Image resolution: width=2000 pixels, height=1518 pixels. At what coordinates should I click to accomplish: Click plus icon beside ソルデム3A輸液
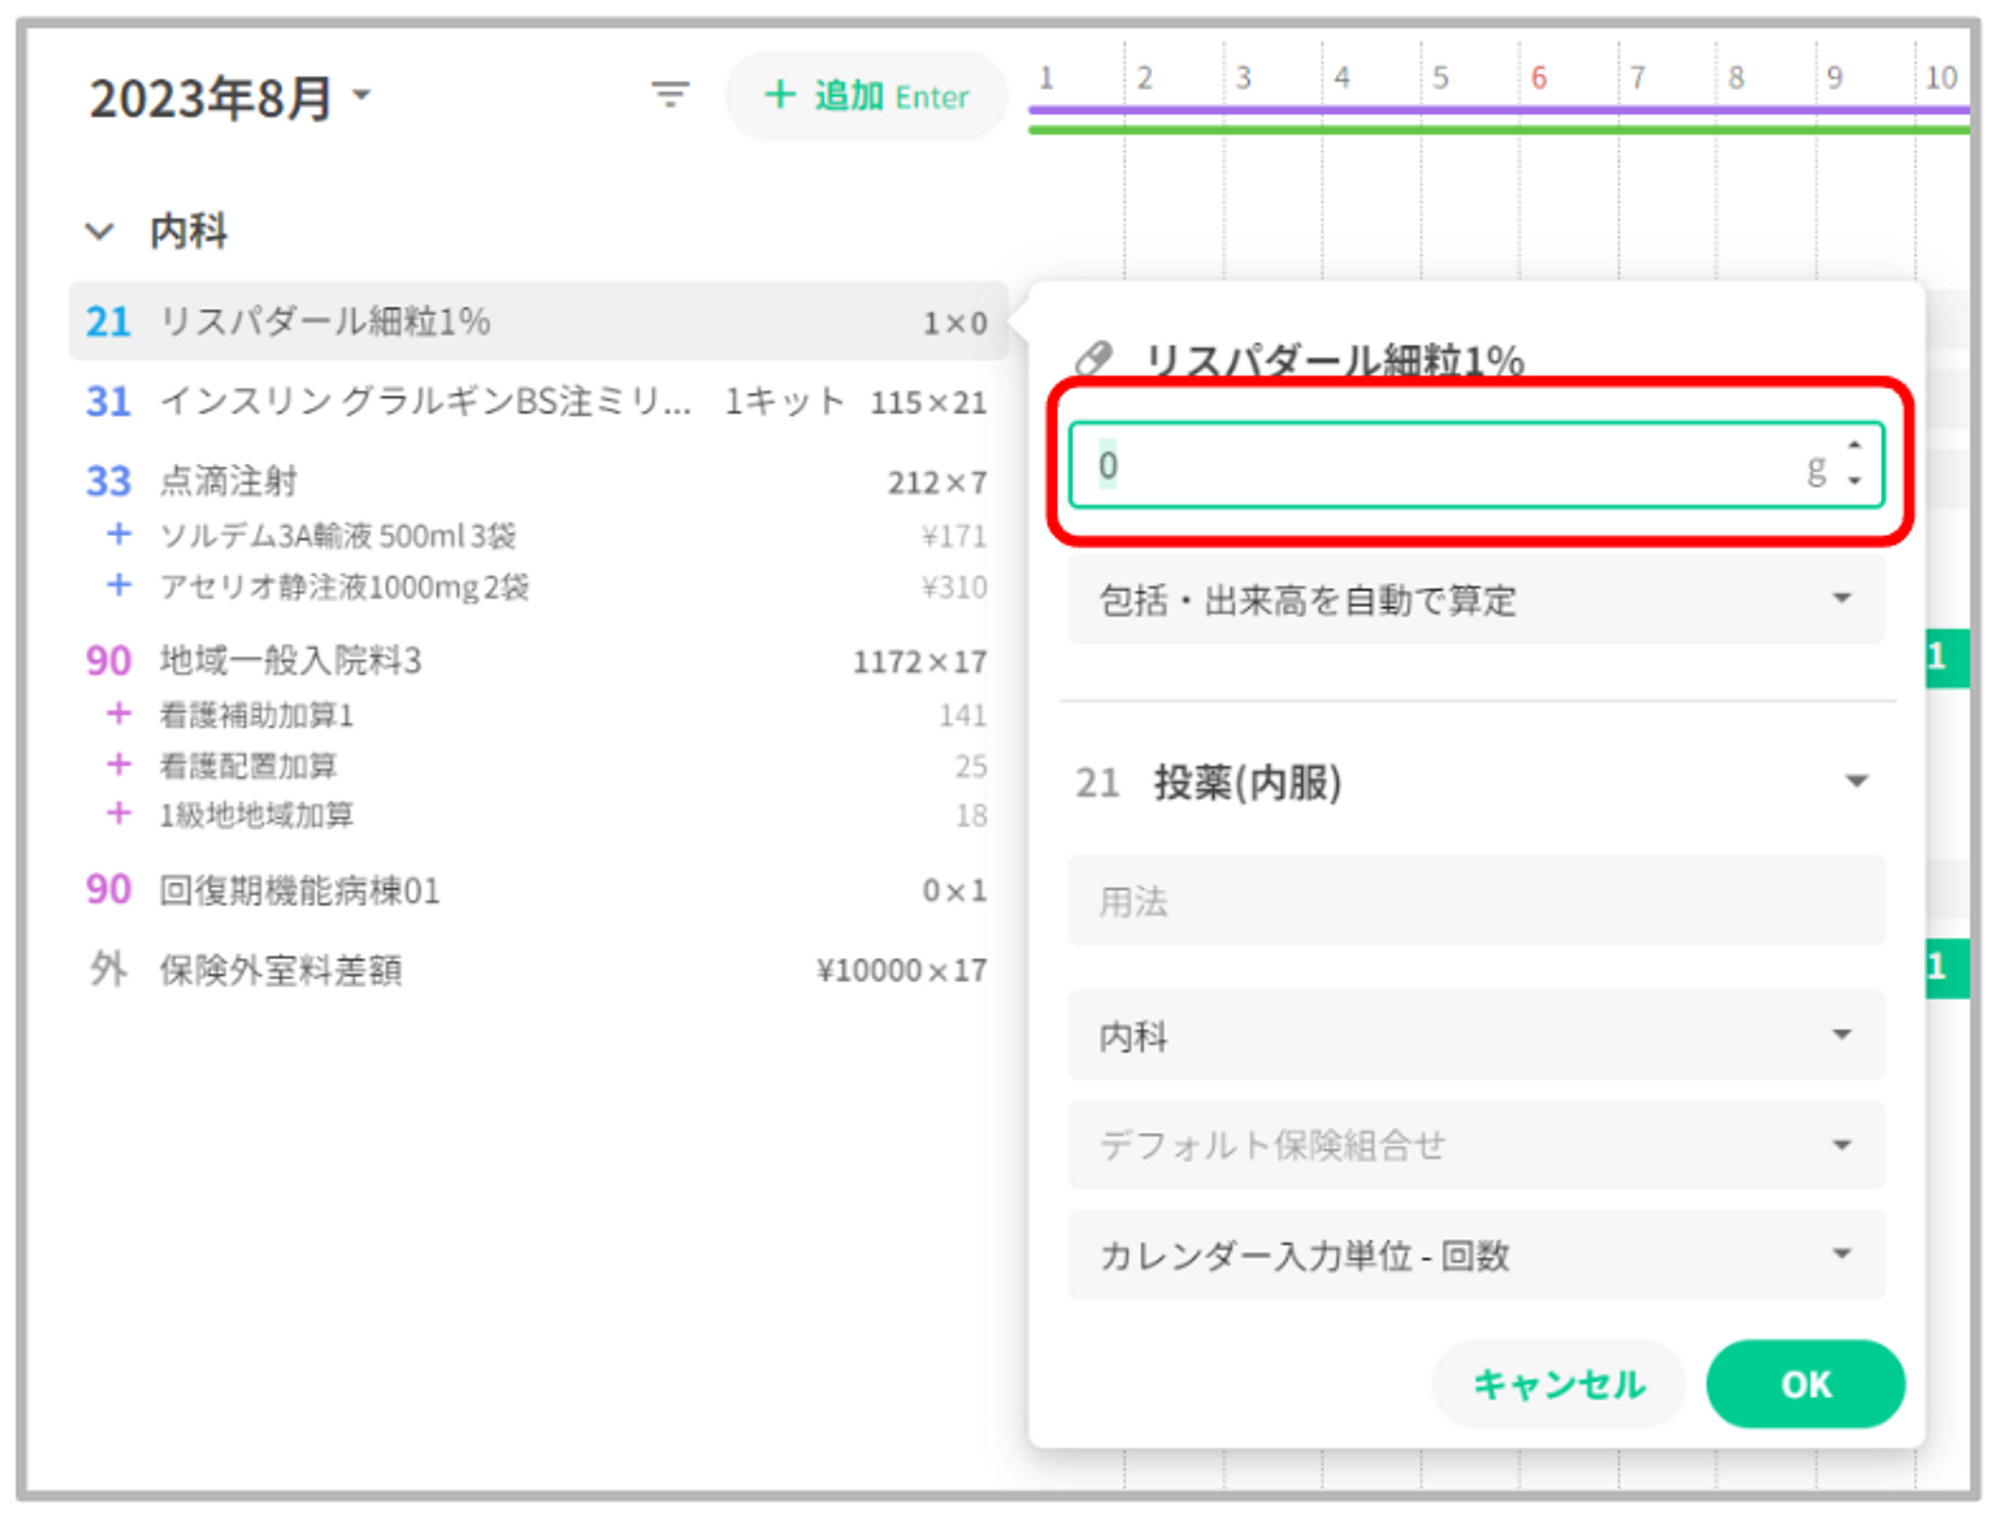point(119,534)
